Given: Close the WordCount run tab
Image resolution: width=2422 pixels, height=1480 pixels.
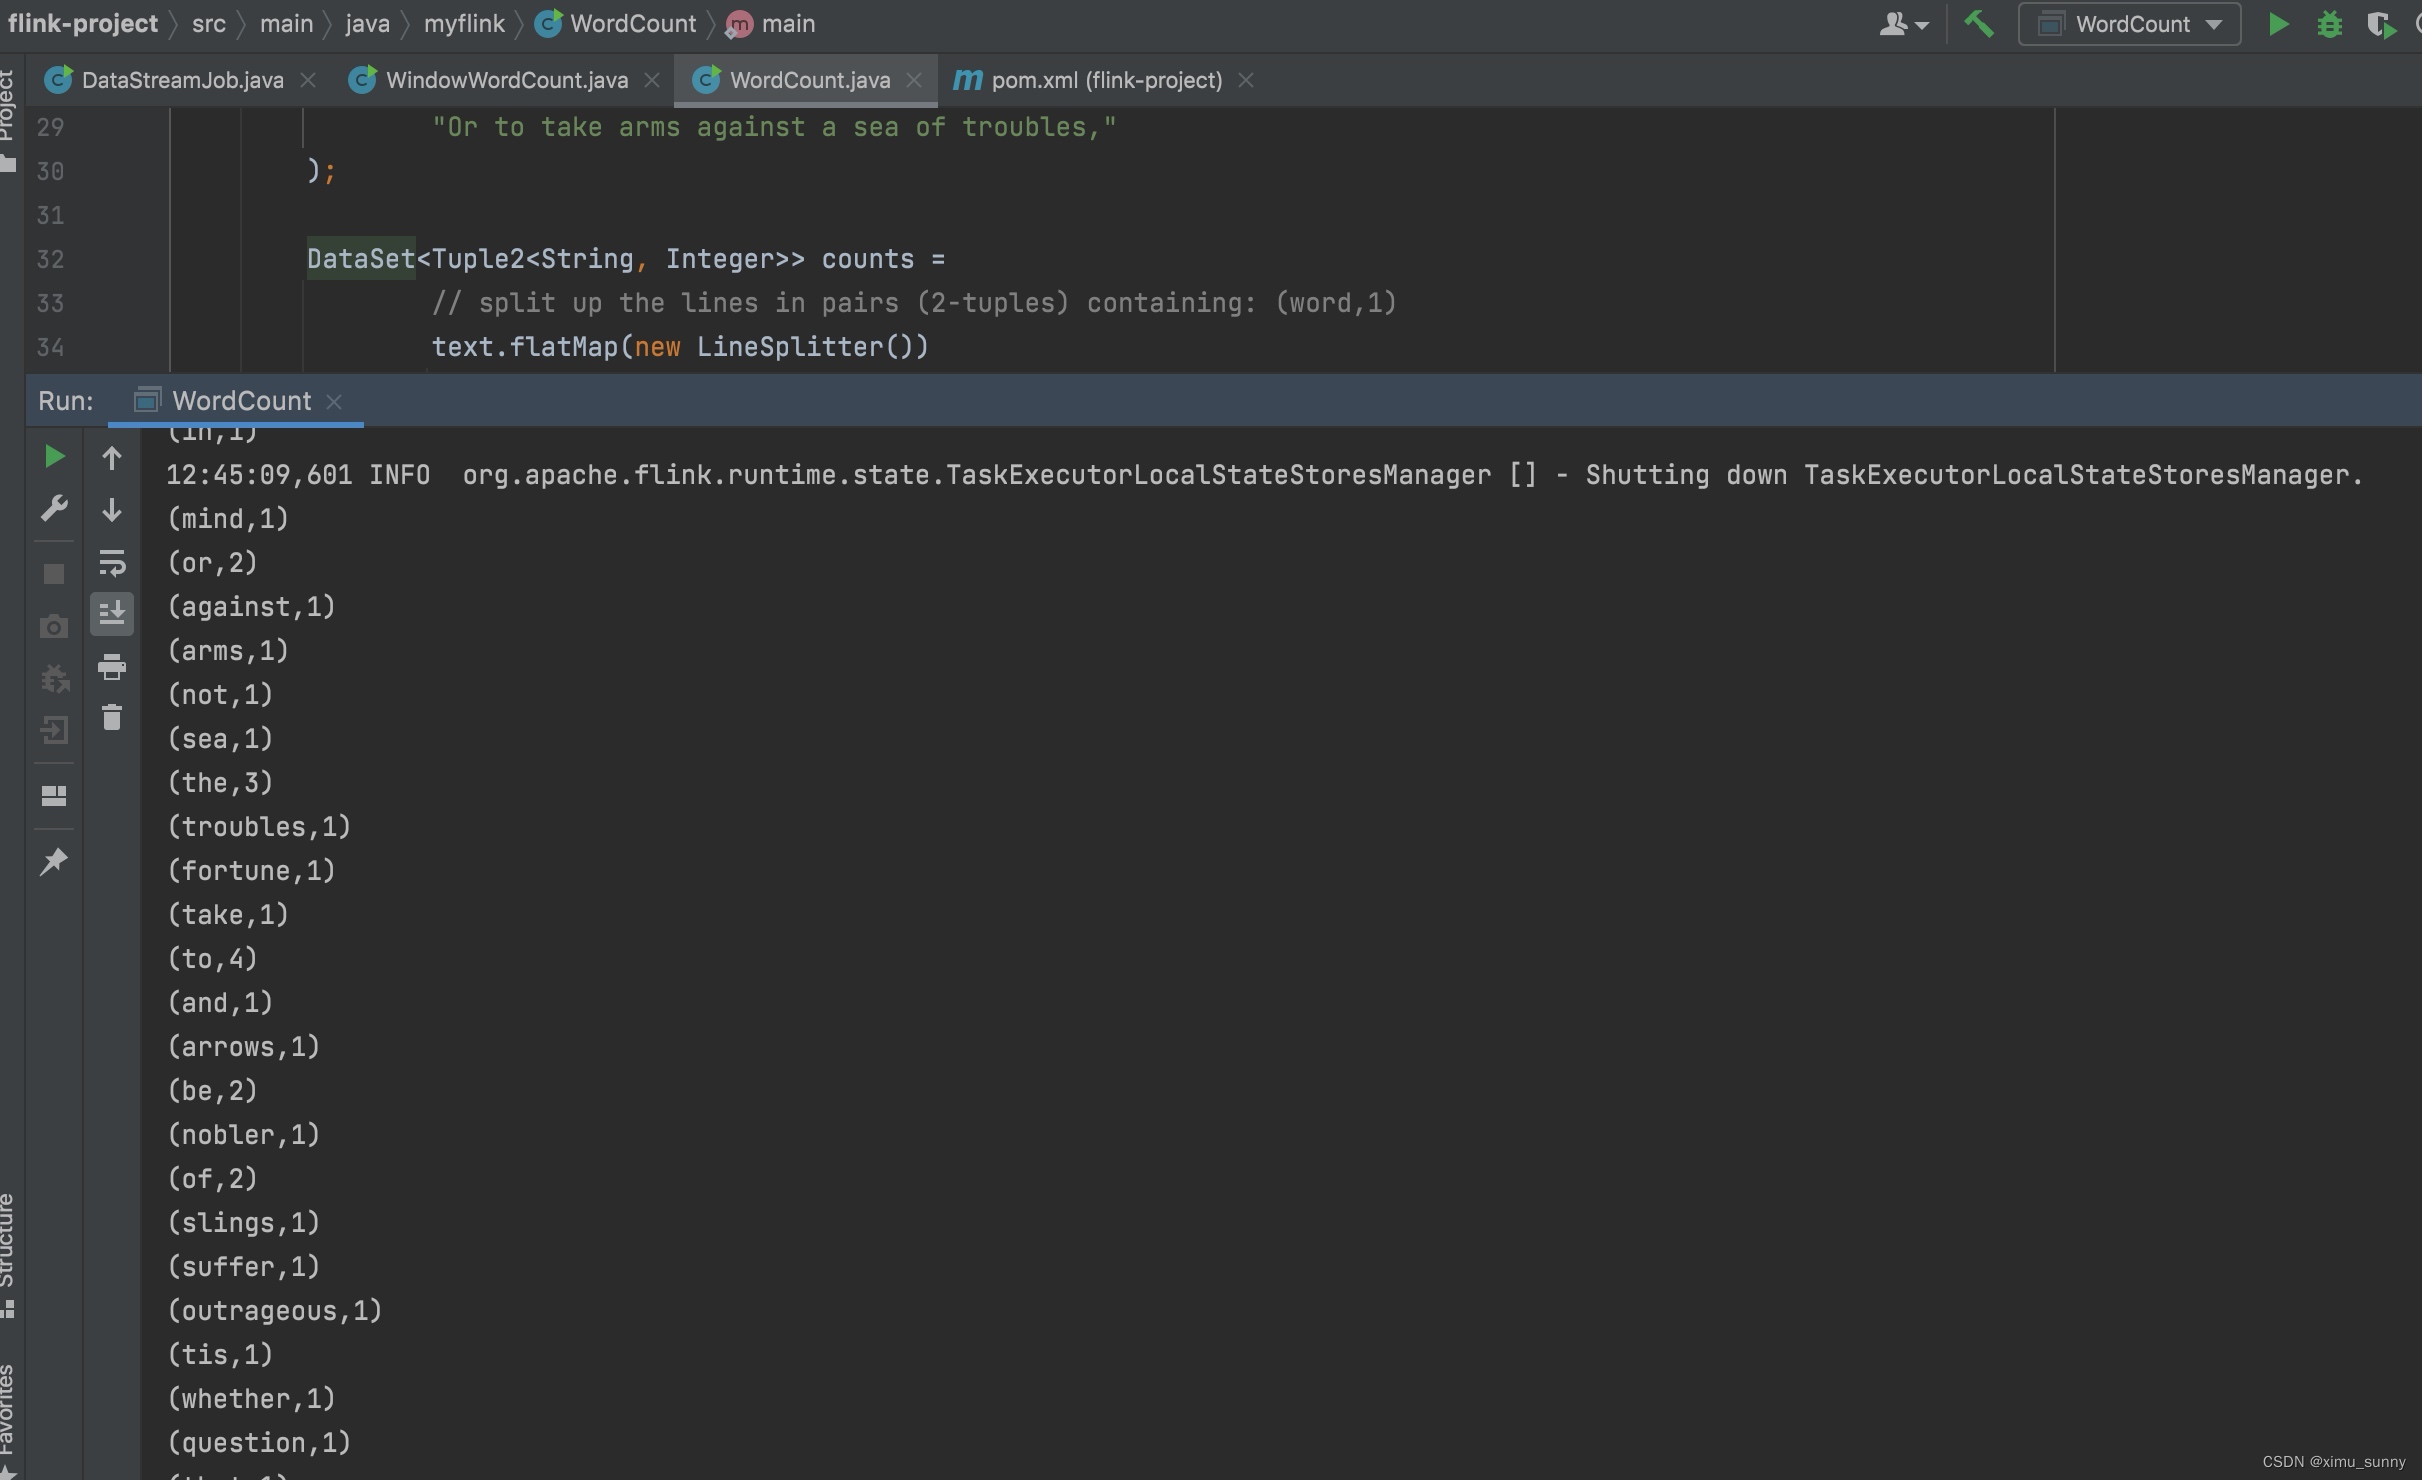Looking at the screenshot, I should (x=334, y=402).
